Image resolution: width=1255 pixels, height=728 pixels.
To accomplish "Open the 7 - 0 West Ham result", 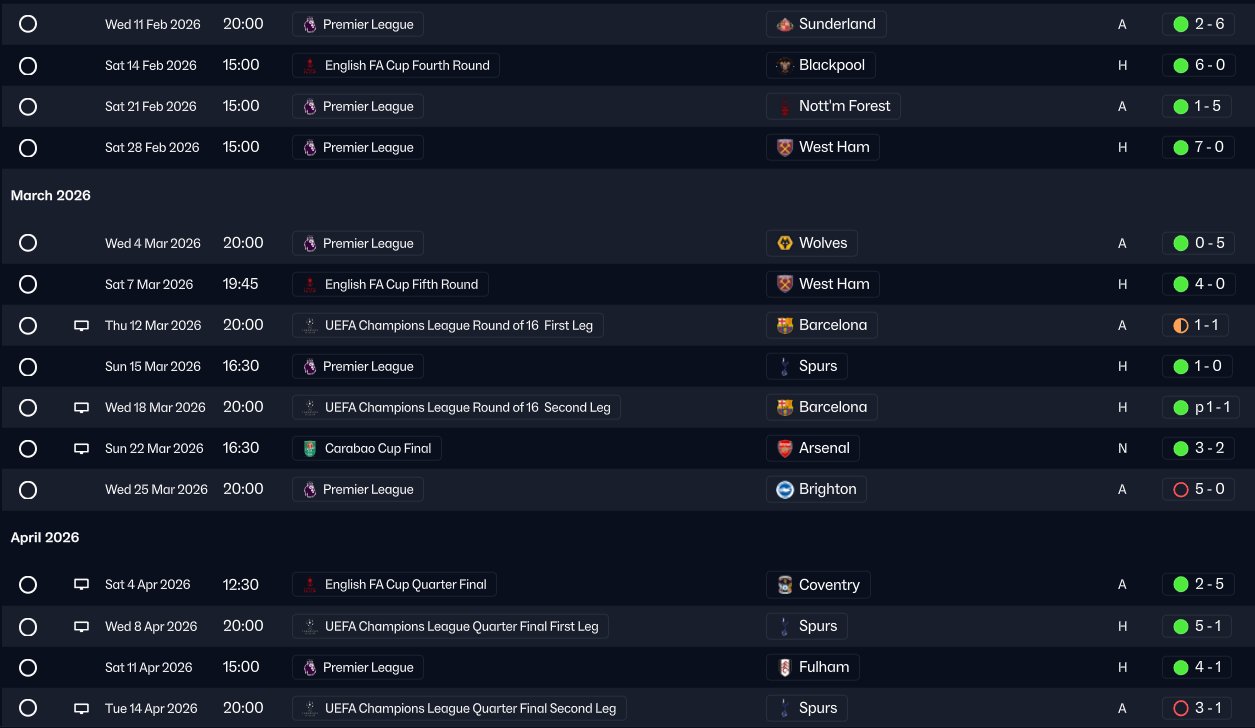I will pos(1198,147).
